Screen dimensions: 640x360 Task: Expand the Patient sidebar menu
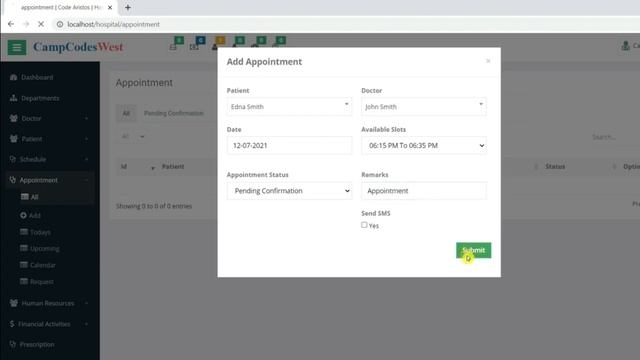49,139
